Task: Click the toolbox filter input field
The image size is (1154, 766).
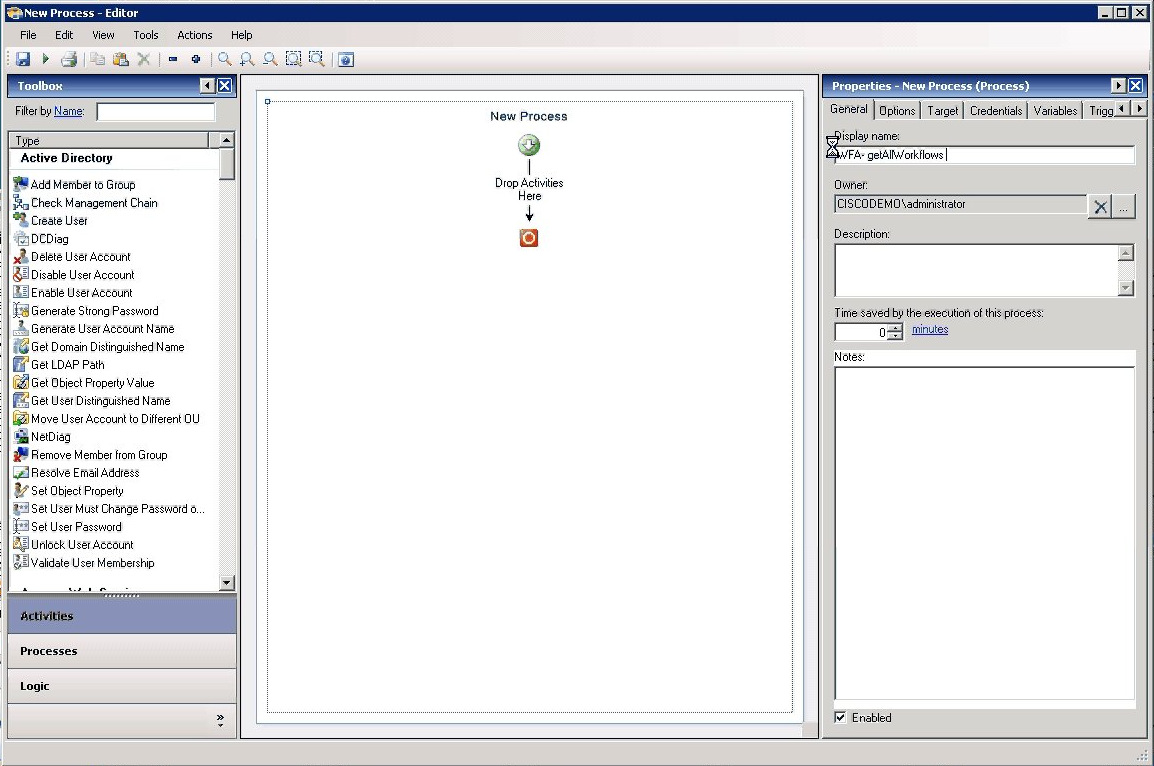Action: click(x=155, y=111)
